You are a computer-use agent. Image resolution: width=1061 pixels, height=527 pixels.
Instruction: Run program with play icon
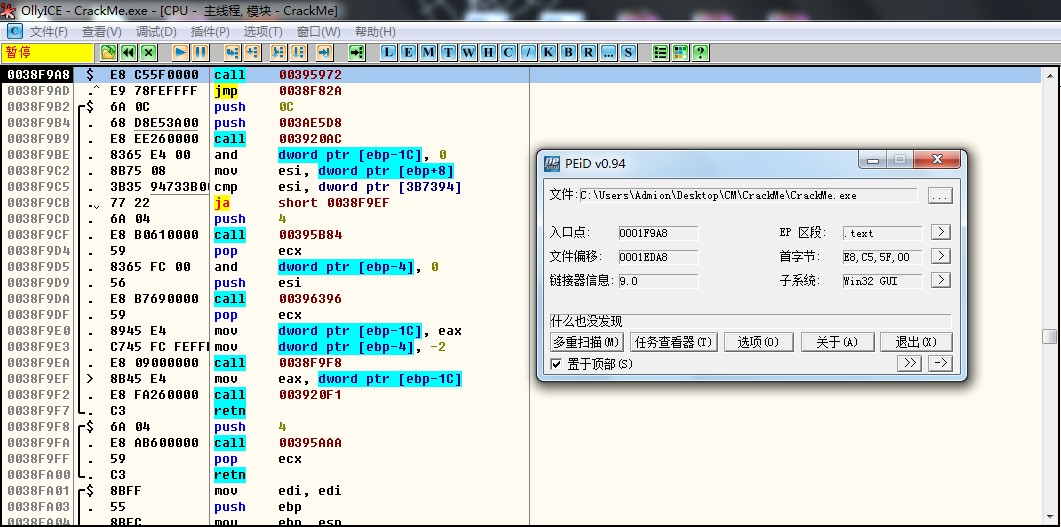click(181, 53)
